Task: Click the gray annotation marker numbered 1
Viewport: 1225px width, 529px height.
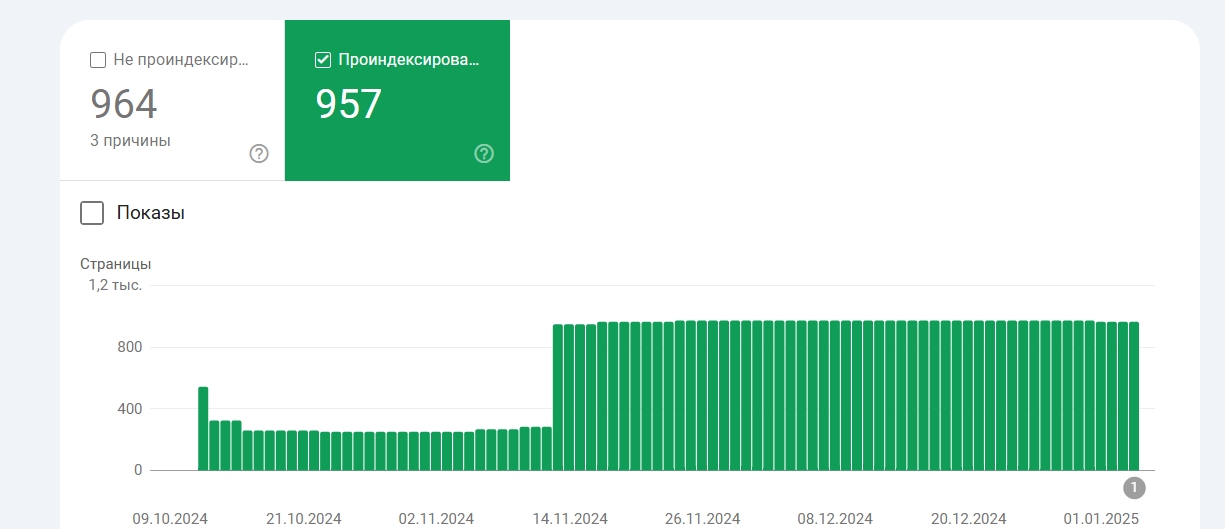Action: pos(1134,488)
